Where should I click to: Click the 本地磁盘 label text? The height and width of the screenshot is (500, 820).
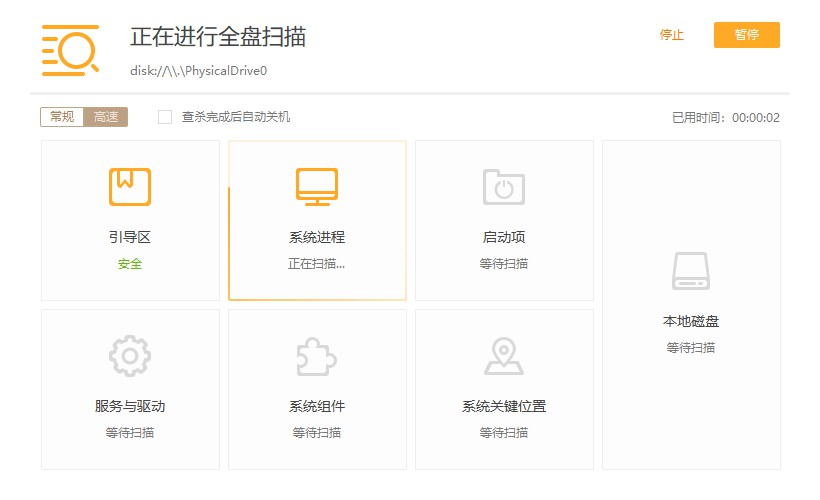[x=691, y=321]
